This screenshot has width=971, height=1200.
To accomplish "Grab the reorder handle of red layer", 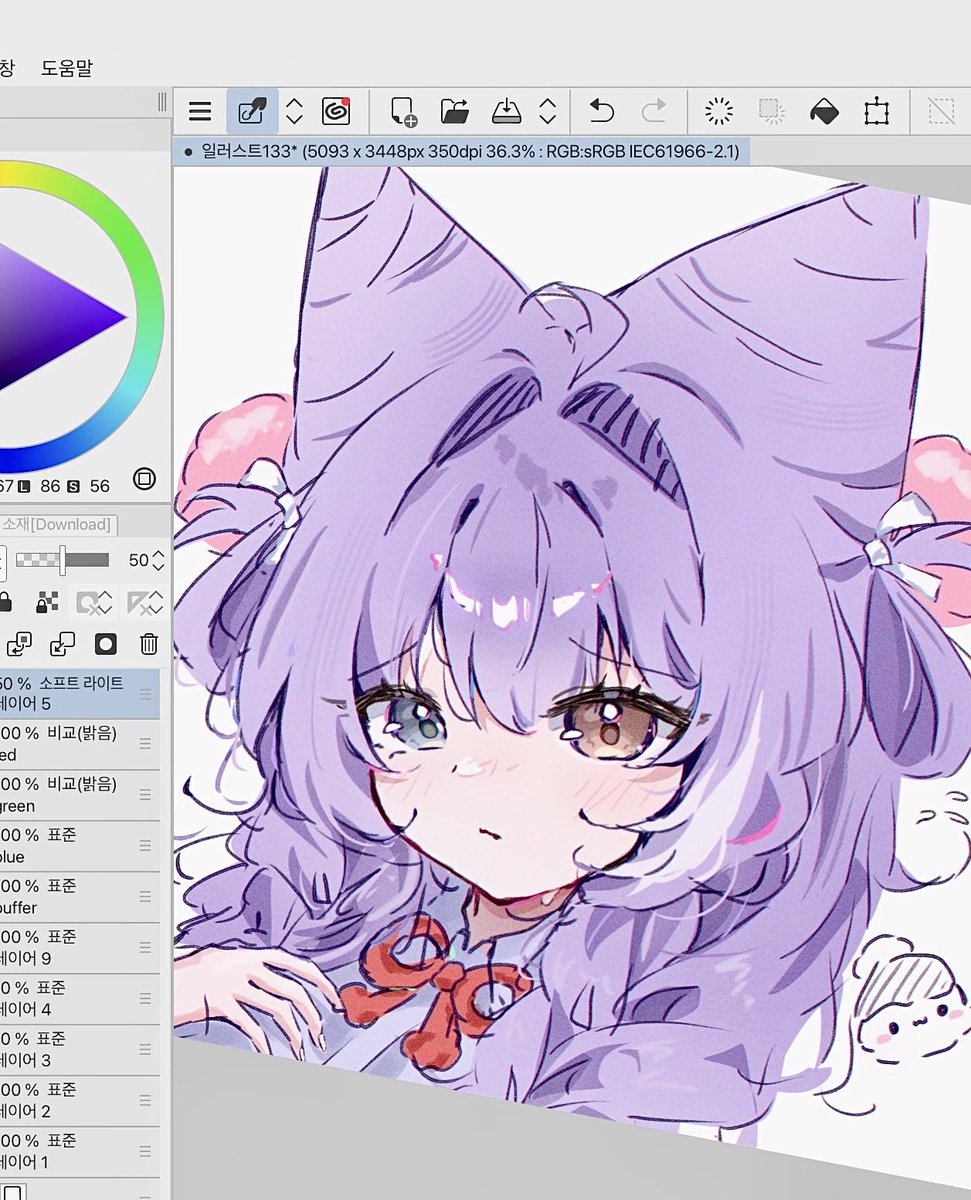I will (x=146, y=744).
